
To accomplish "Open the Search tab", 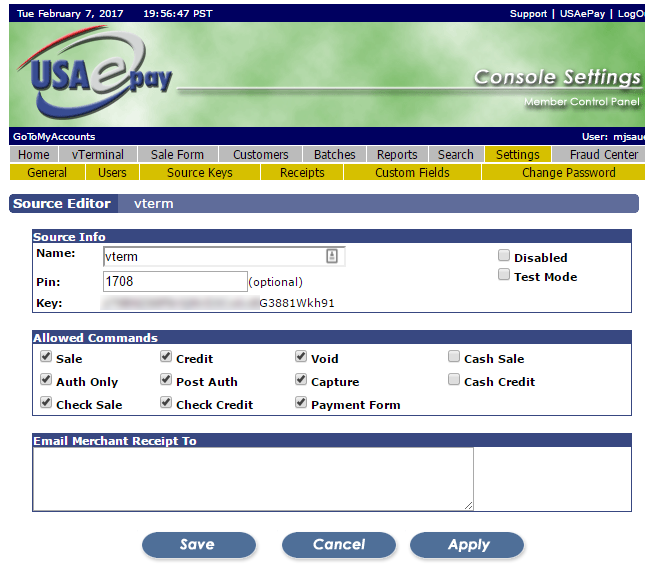I will tap(456, 155).
